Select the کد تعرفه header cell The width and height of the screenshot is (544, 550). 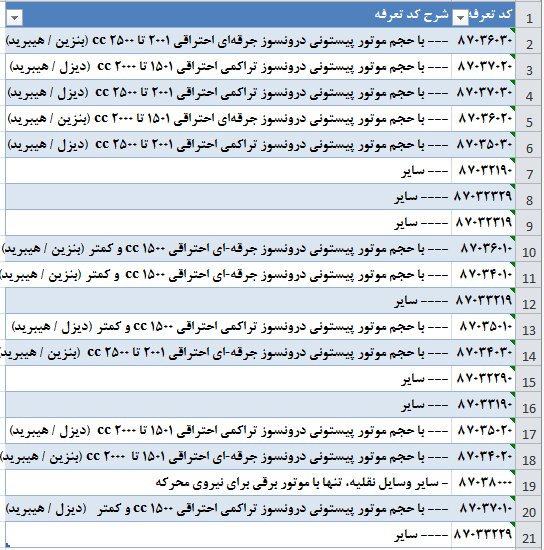(483, 15)
